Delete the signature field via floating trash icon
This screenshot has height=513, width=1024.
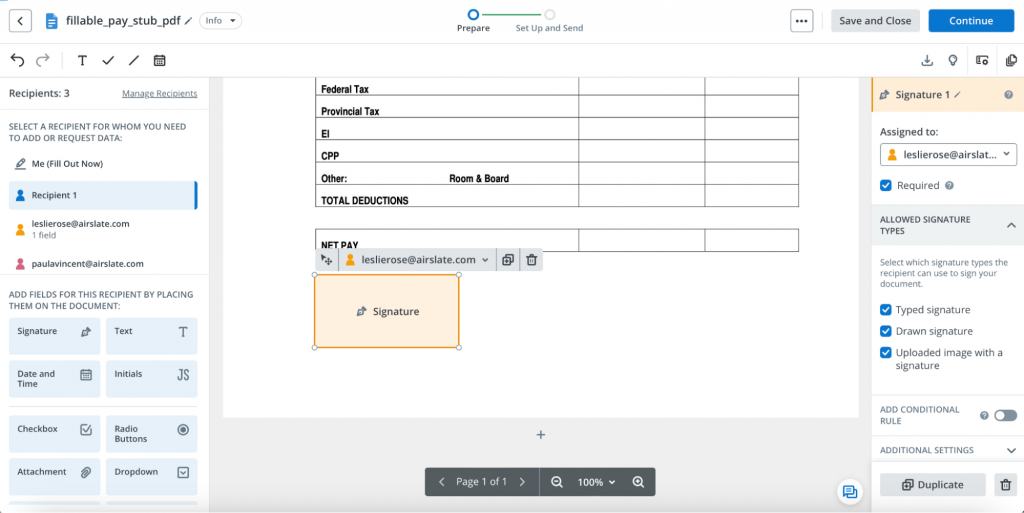tap(532, 260)
